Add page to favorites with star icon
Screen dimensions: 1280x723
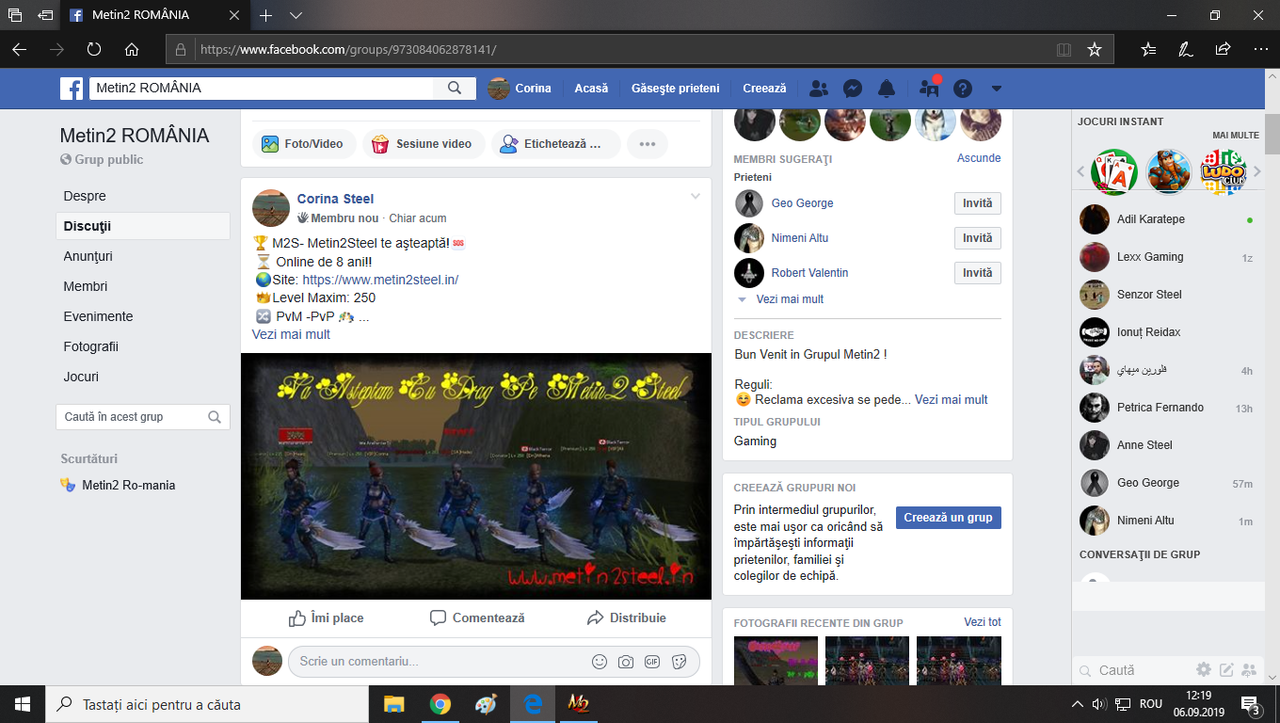coord(1094,49)
